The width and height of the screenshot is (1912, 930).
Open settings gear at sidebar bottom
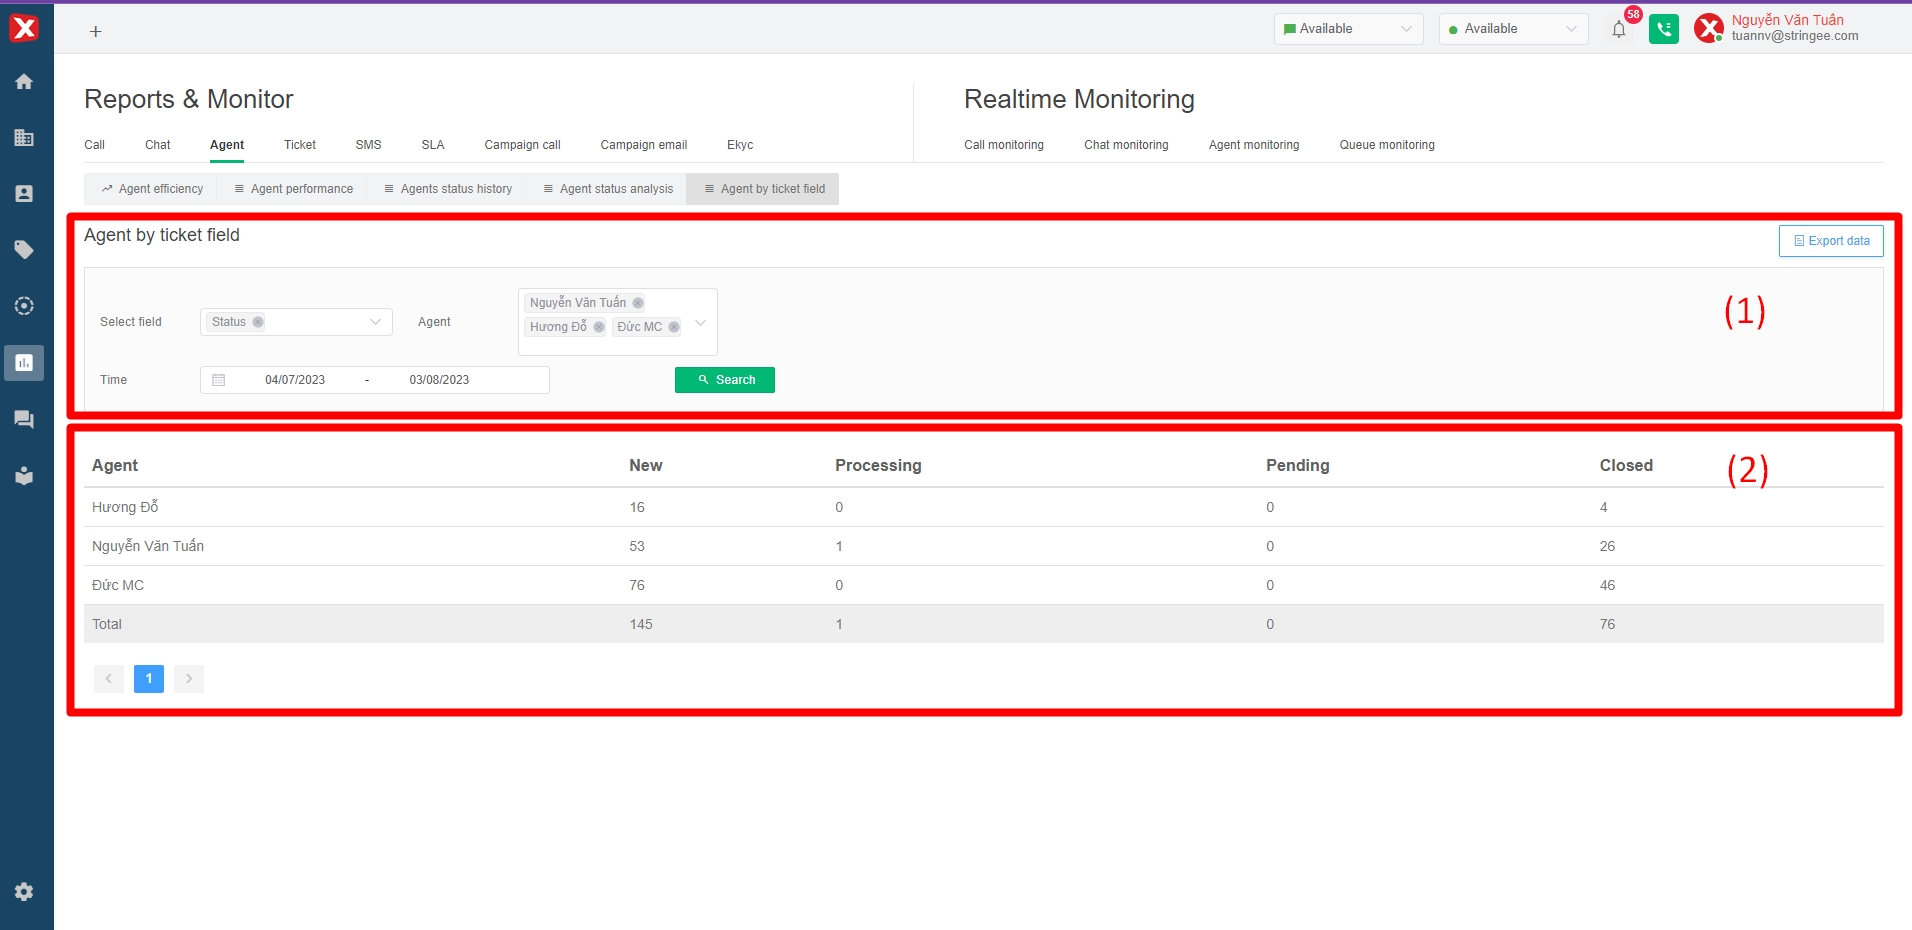(x=24, y=891)
